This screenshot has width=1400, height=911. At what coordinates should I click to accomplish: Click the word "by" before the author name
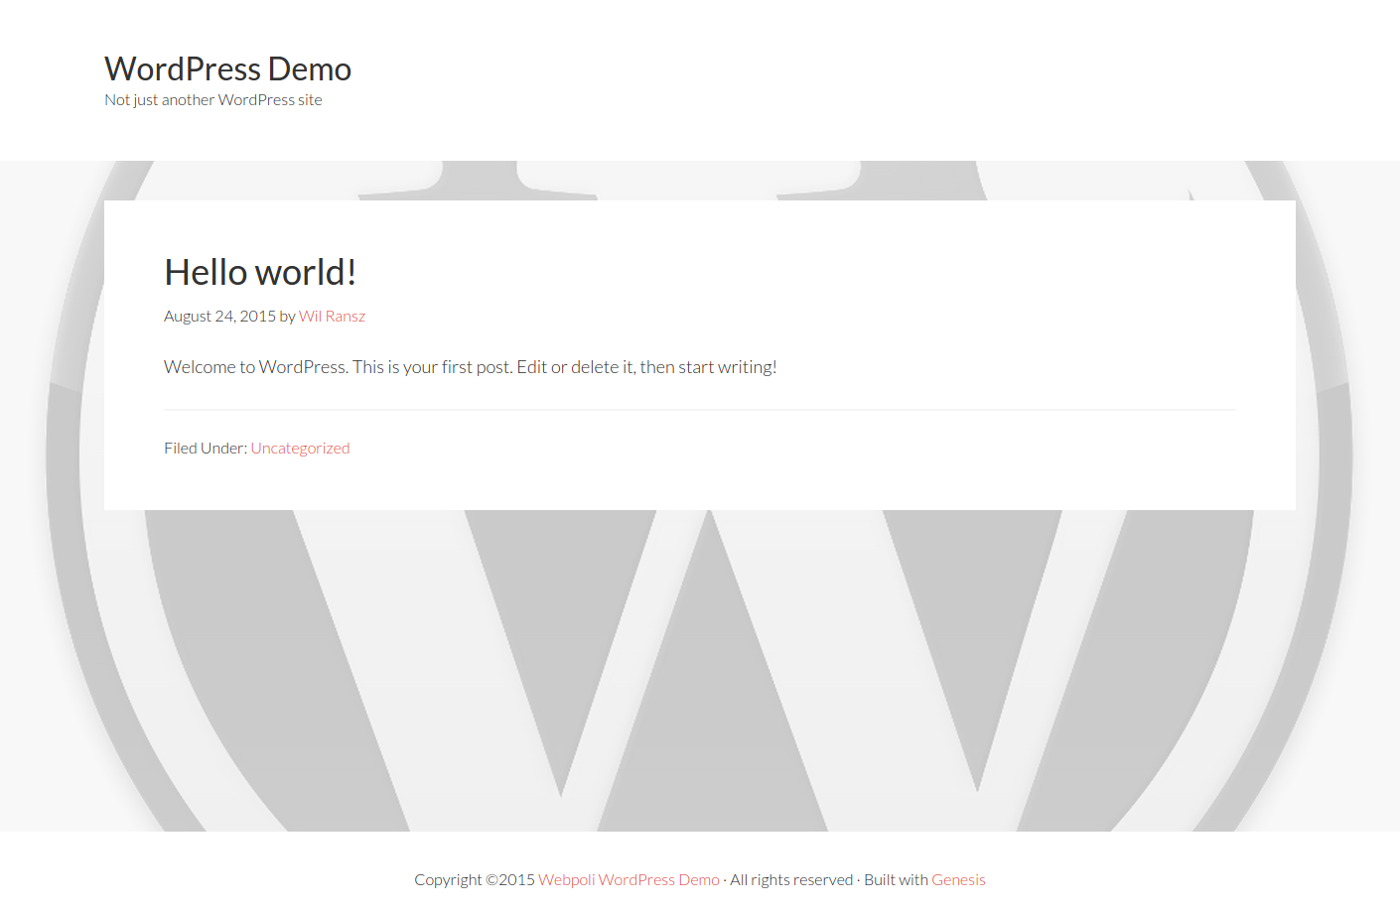pyautogui.click(x=287, y=316)
